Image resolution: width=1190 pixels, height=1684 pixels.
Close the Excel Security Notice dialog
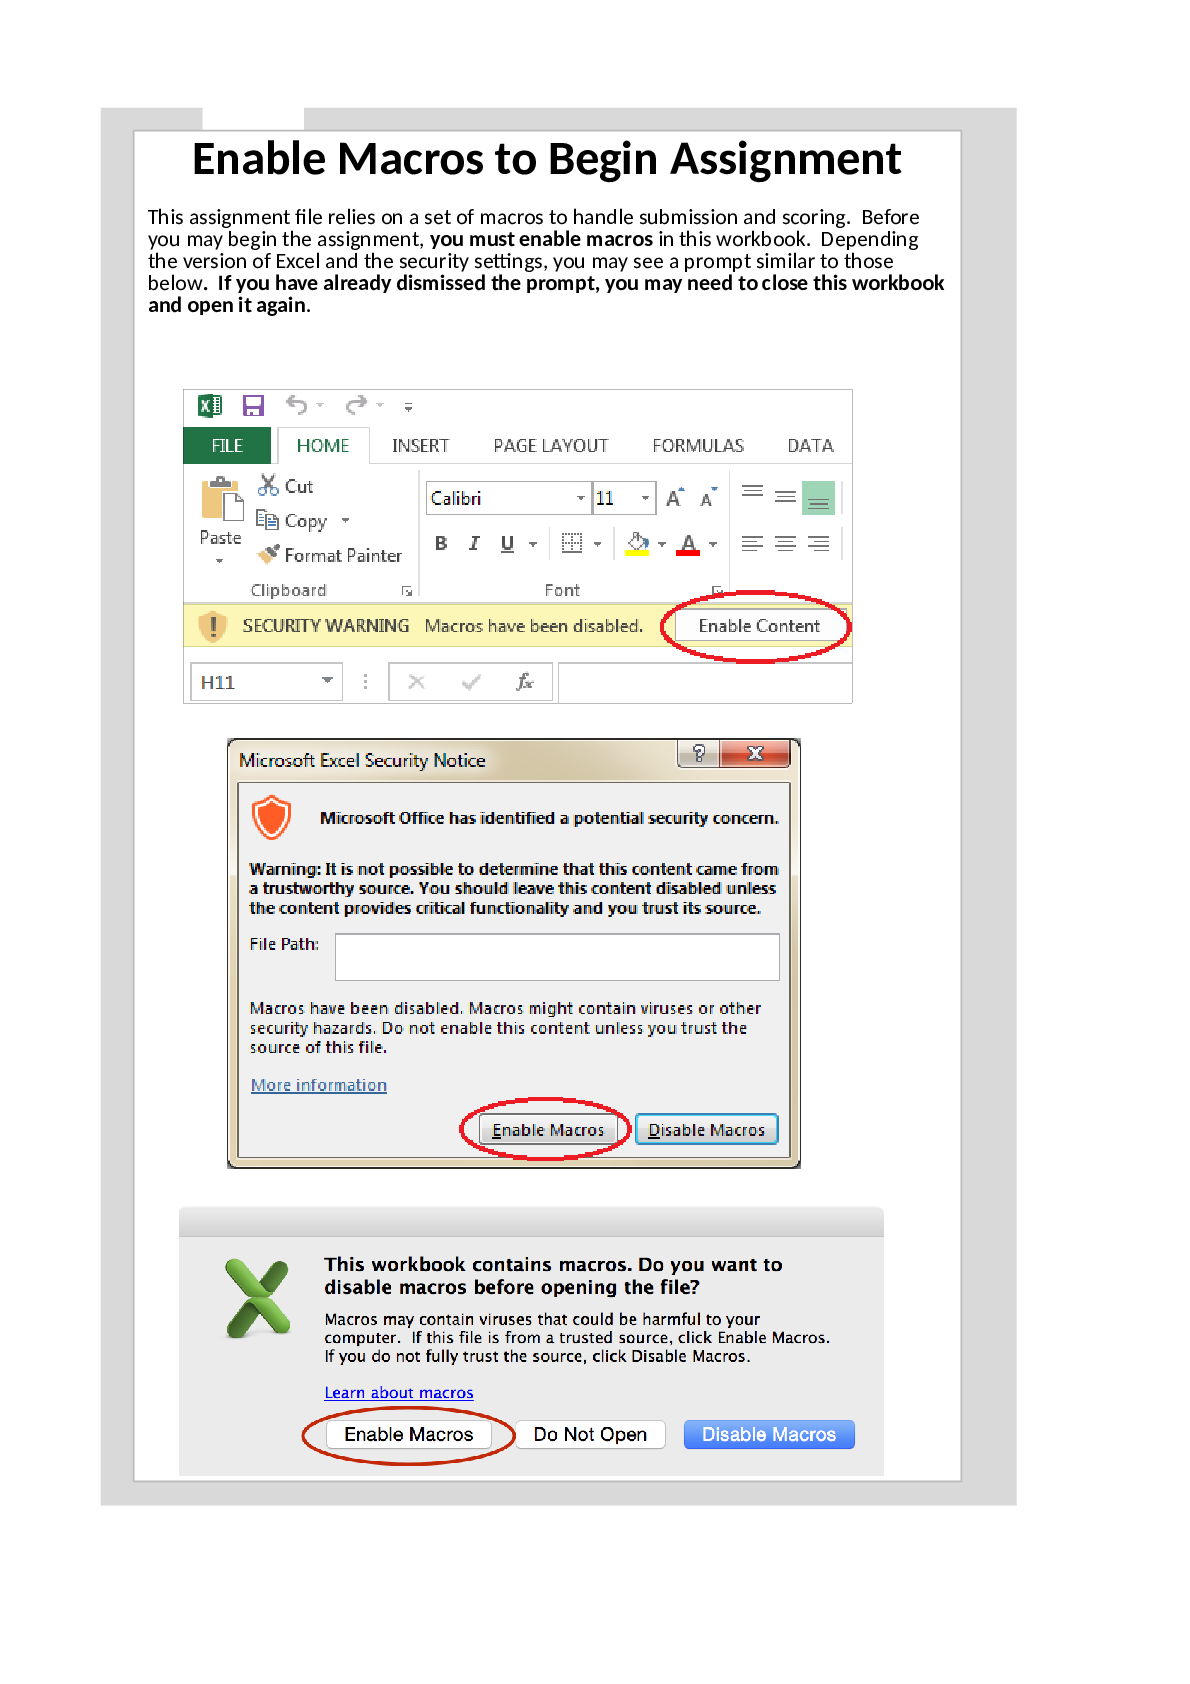tap(755, 753)
